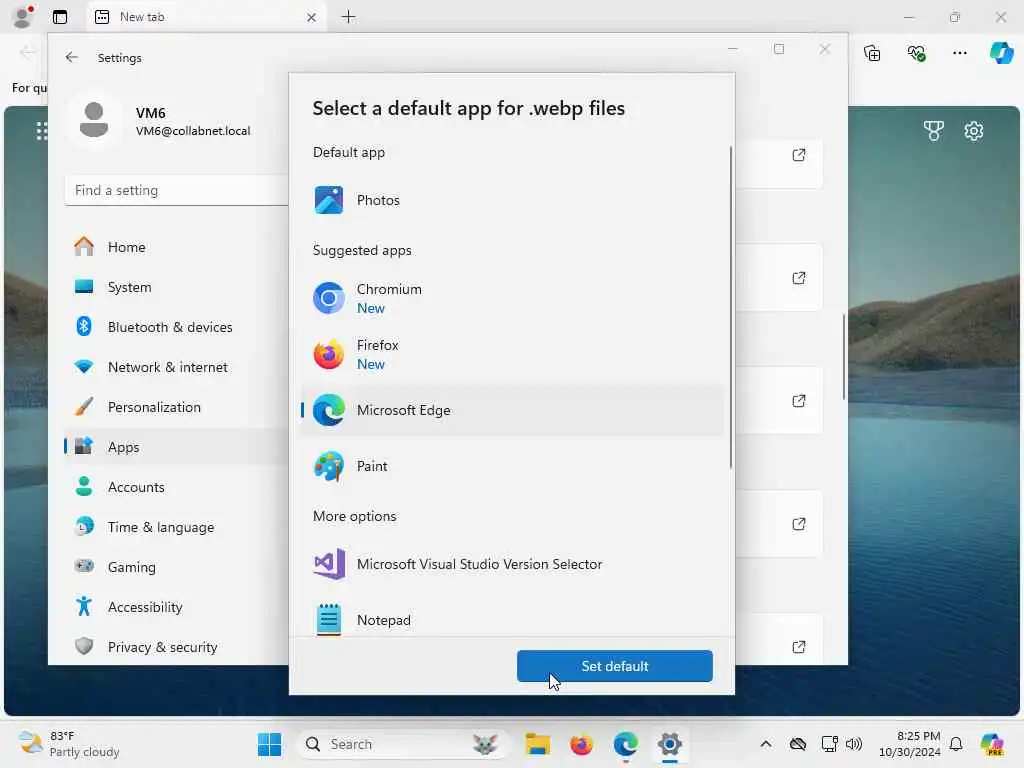Click the Settings page vertical scrollbar
Image resolution: width=1024 pixels, height=768 pixels.
pyautogui.click(x=844, y=357)
